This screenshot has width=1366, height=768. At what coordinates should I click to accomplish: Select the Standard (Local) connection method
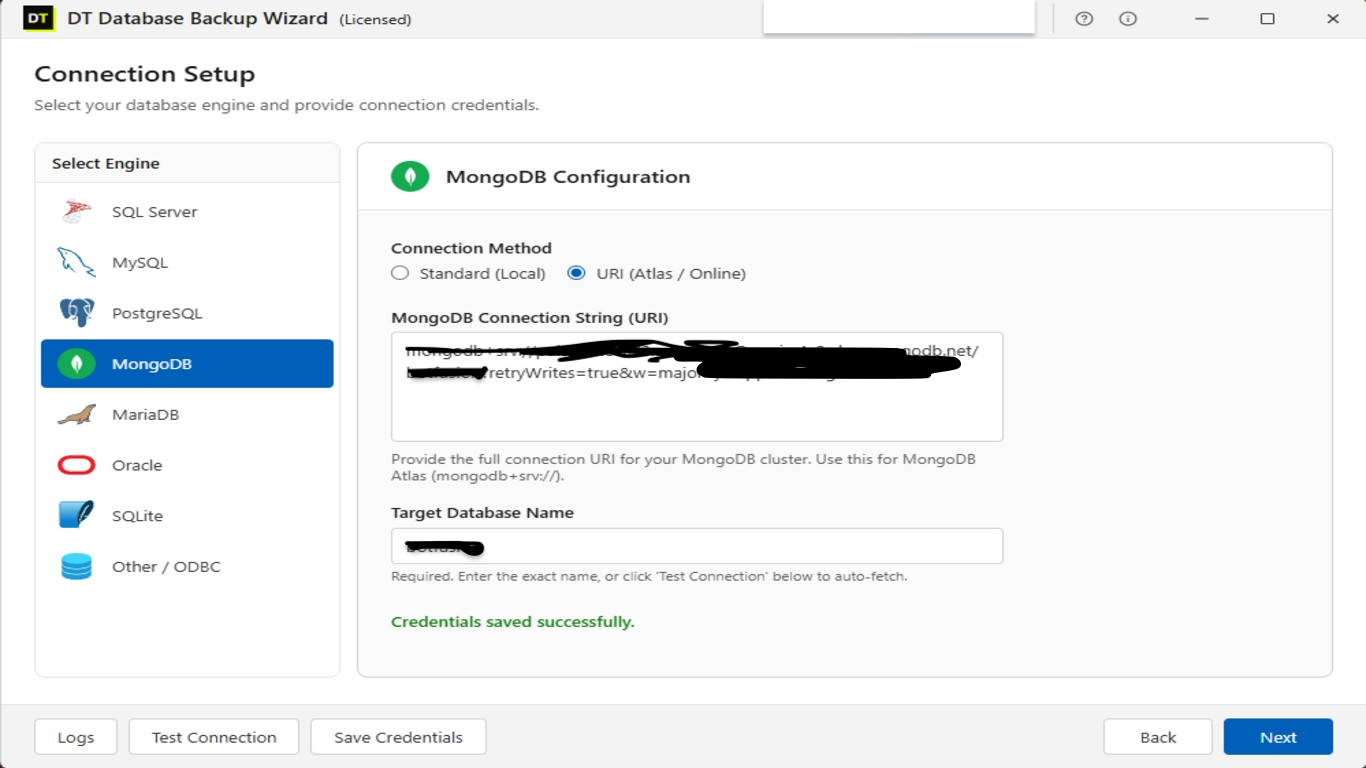pos(400,273)
